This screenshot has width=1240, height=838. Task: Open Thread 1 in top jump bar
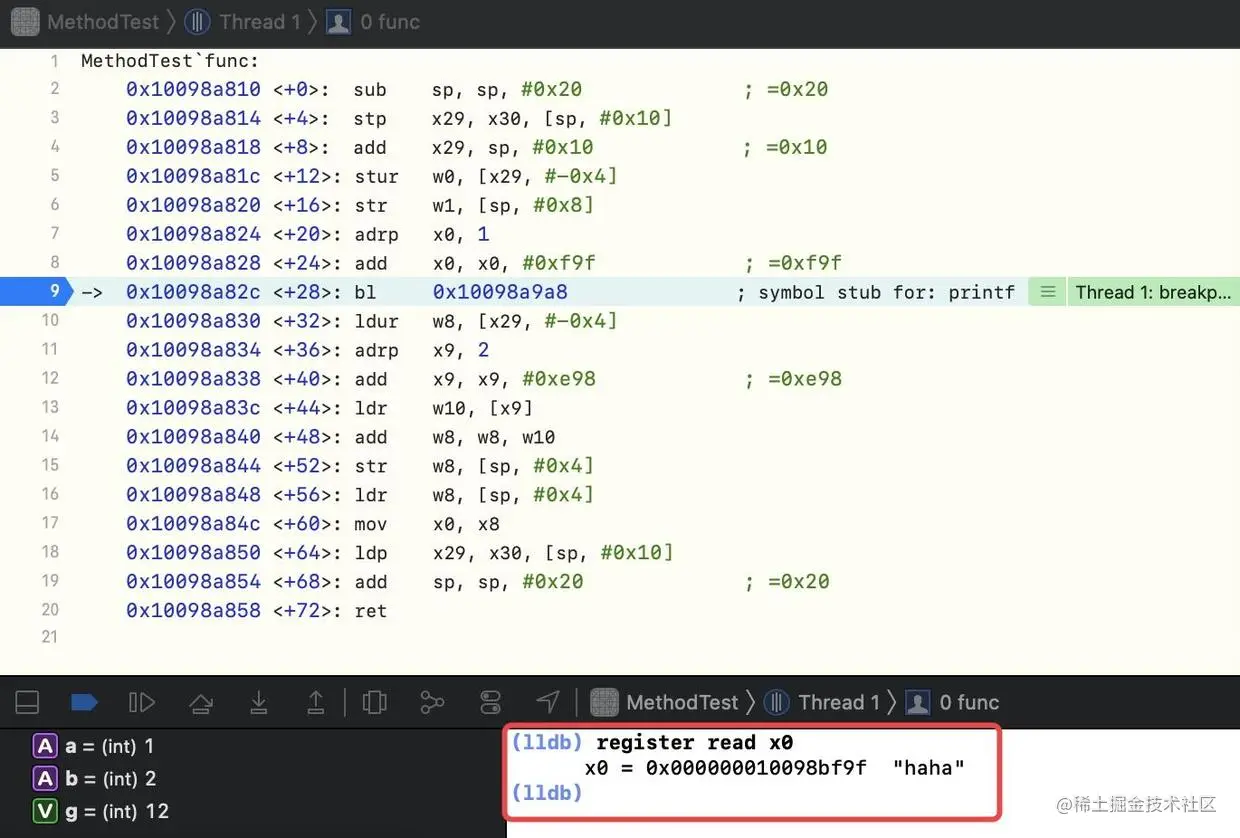pos(244,21)
